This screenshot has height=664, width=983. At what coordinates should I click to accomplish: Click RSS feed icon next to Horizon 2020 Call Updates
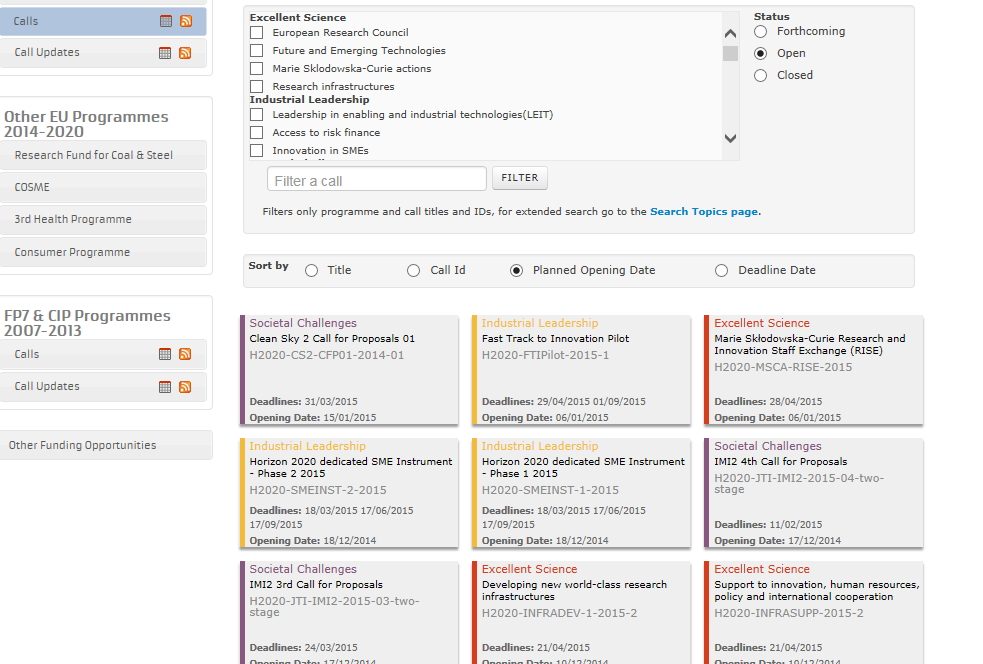tap(185, 53)
